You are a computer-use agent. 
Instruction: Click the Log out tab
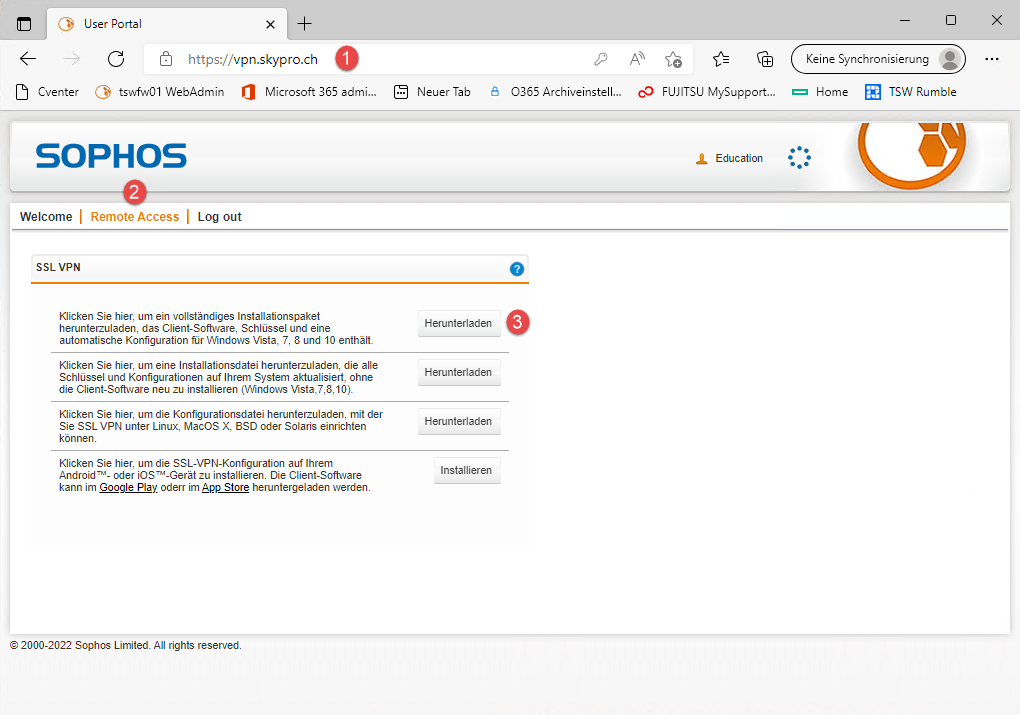click(219, 217)
